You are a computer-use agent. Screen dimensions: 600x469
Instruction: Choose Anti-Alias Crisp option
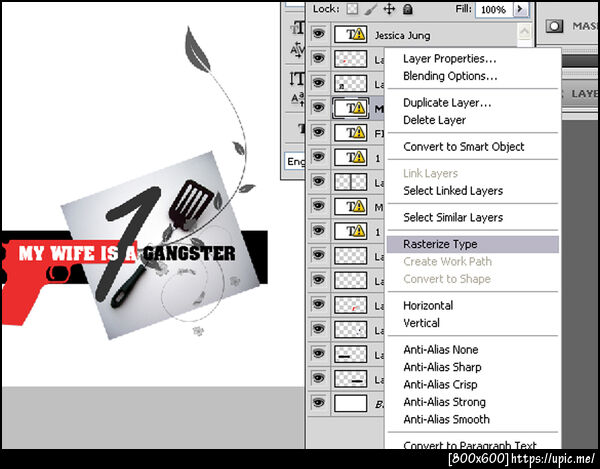(440, 384)
